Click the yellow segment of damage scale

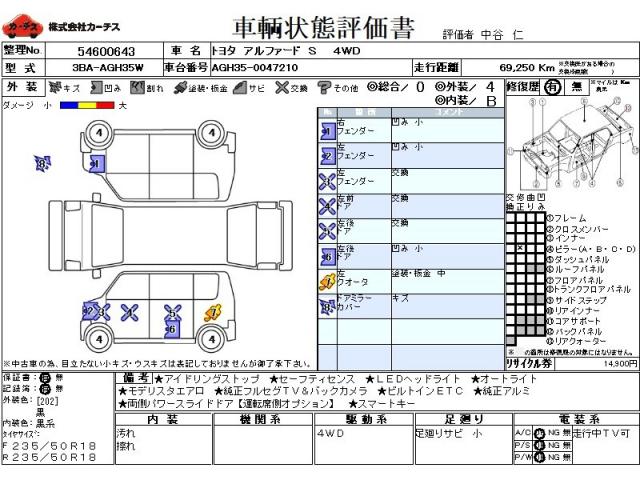(x=87, y=105)
